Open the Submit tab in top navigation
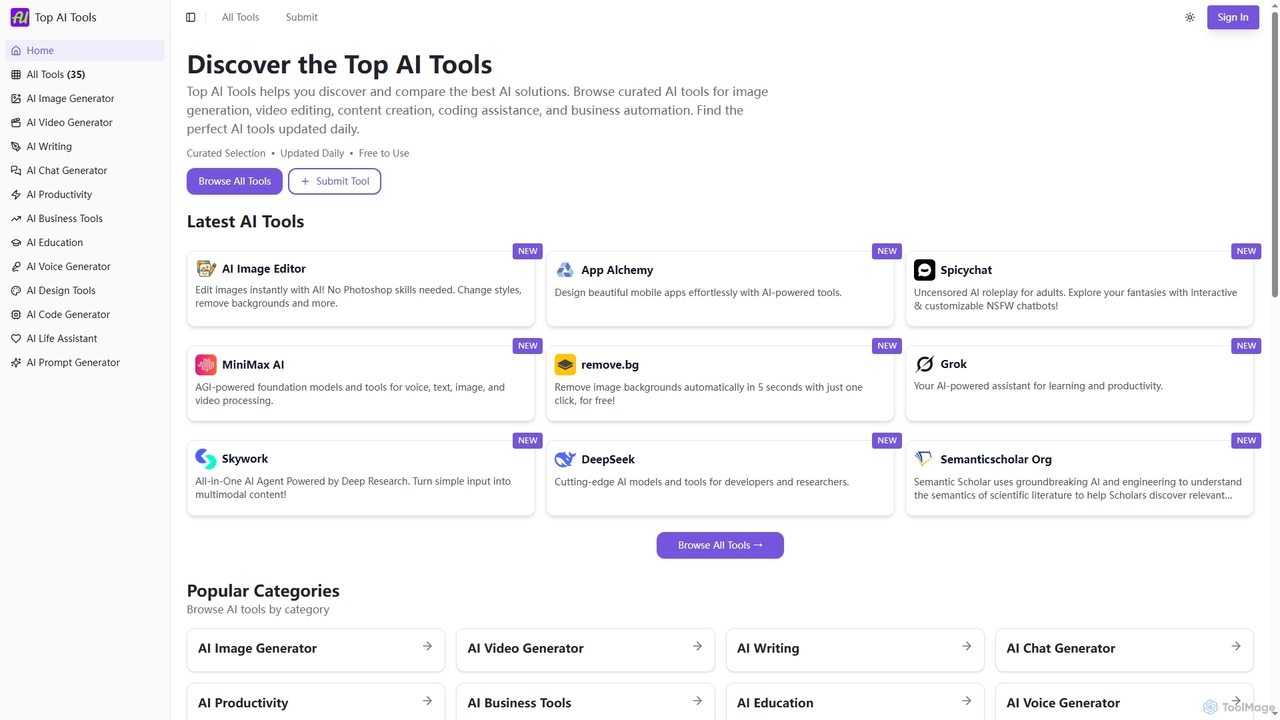 pos(301,17)
